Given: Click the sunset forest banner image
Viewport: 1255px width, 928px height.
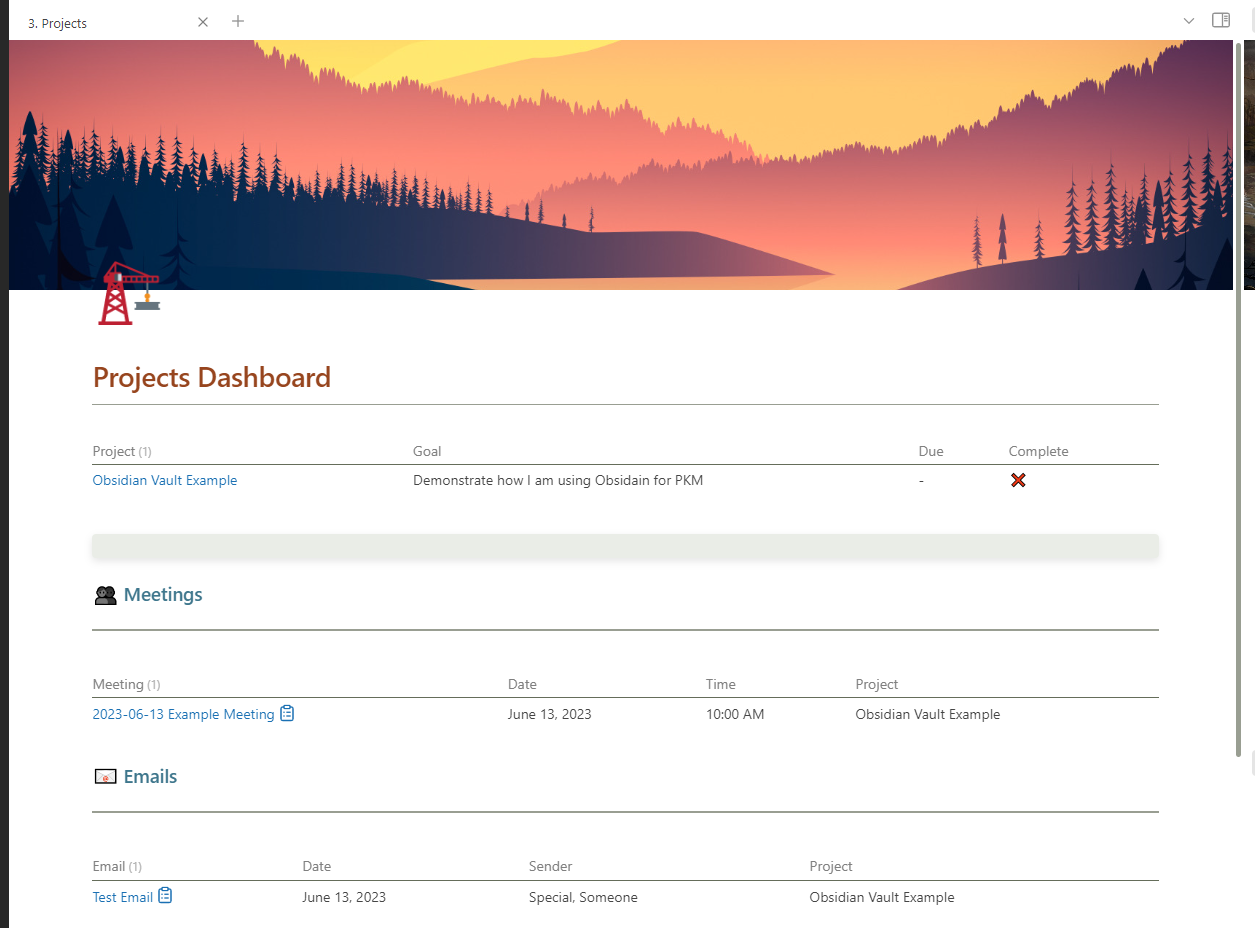Looking at the screenshot, I should (x=621, y=165).
